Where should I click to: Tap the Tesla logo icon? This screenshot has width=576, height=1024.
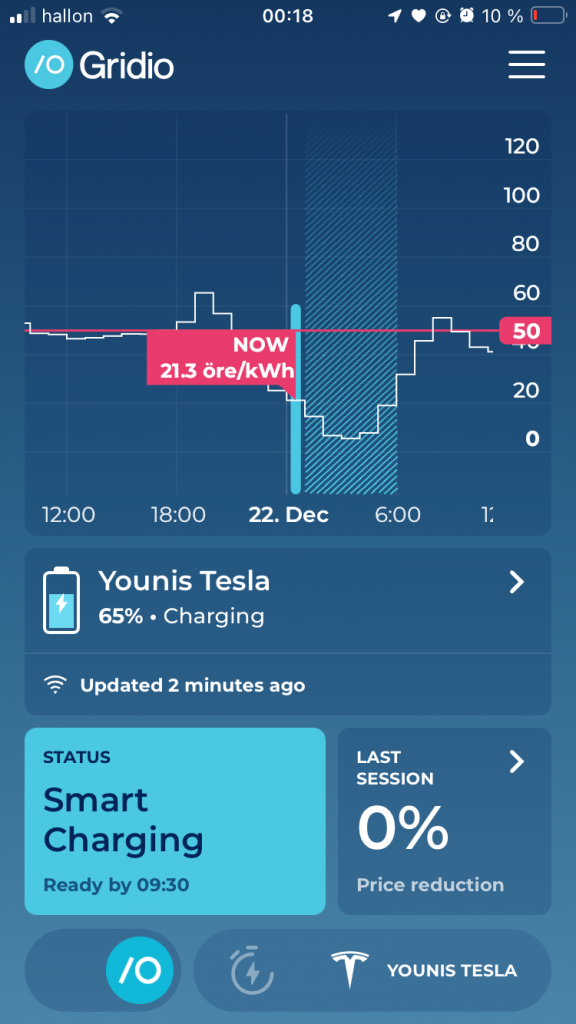point(349,970)
